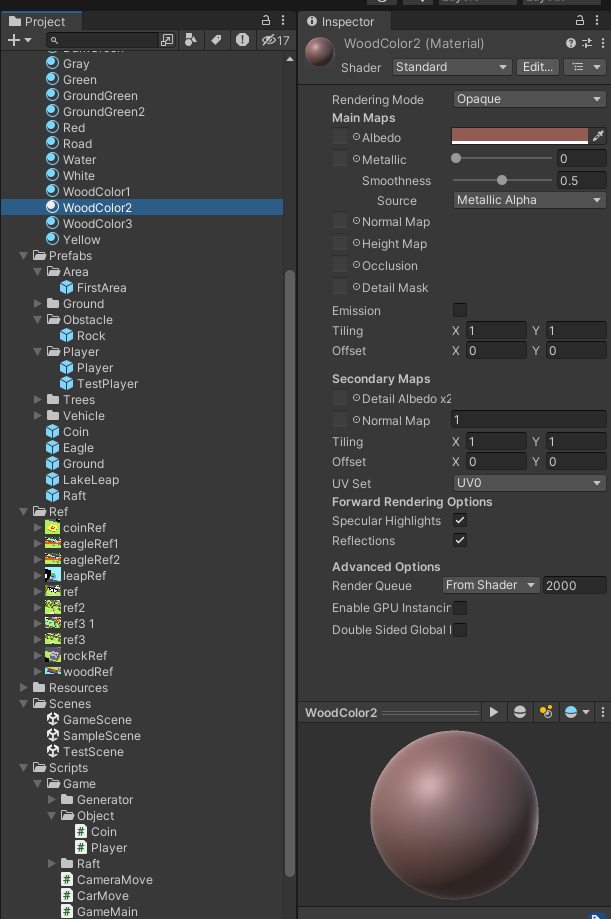
Task: Select the Albedo texture slot picker
Action: (x=357, y=137)
